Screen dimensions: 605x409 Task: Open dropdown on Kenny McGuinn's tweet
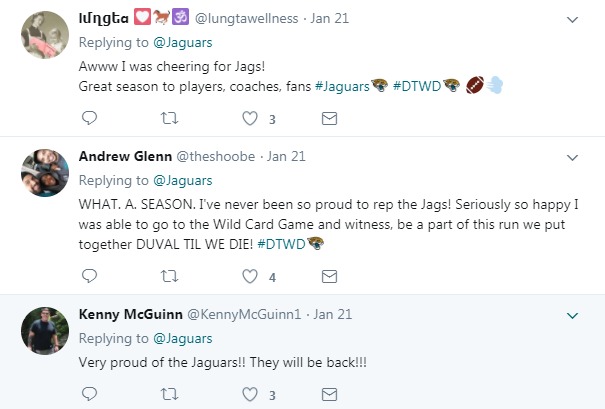click(x=573, y=315)
